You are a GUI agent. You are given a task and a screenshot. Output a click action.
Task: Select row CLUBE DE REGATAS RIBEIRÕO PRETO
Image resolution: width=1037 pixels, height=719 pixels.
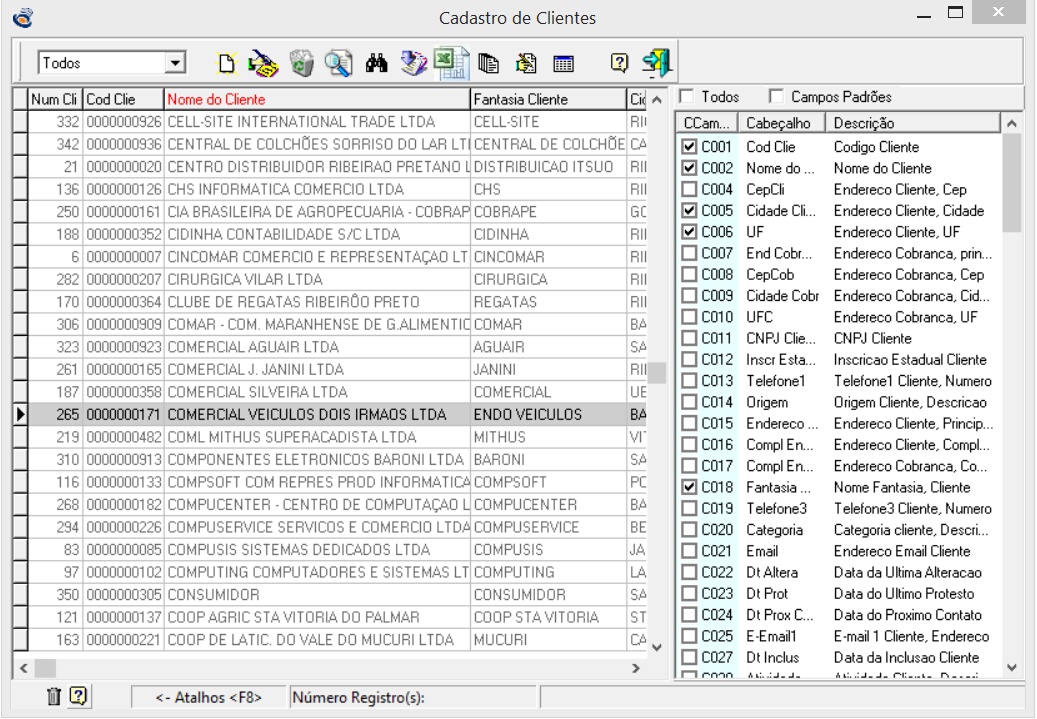point(329,302)
